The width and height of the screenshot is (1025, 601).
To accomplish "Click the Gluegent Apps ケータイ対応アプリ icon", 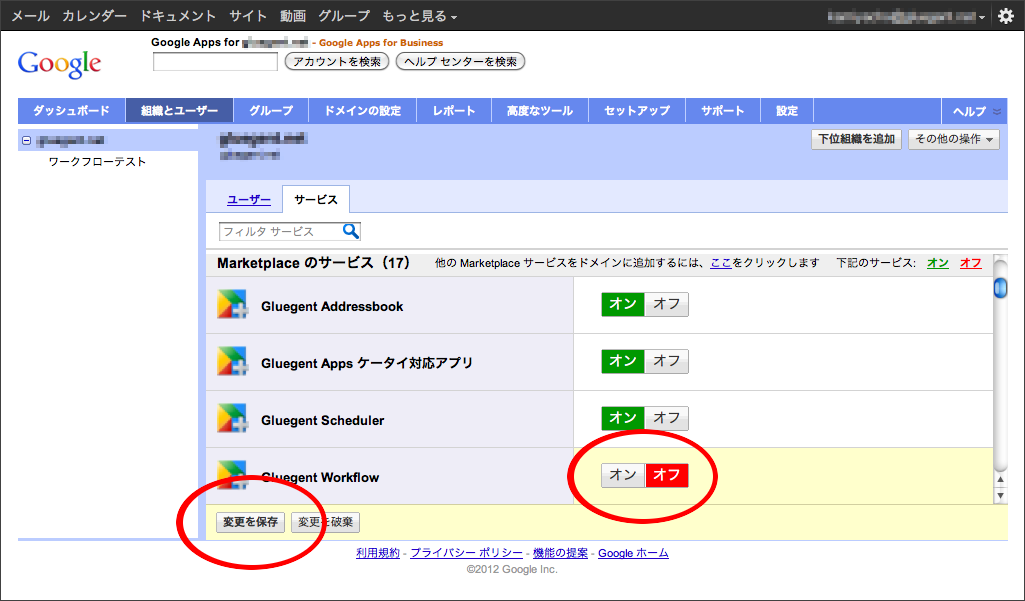I will click(232, 363).
